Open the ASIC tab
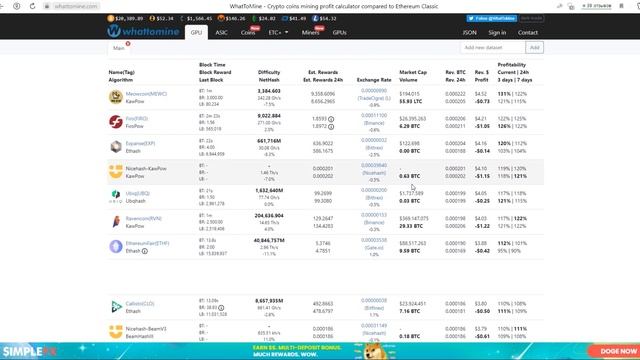The image size is (640, 360). tap(221, 32)
